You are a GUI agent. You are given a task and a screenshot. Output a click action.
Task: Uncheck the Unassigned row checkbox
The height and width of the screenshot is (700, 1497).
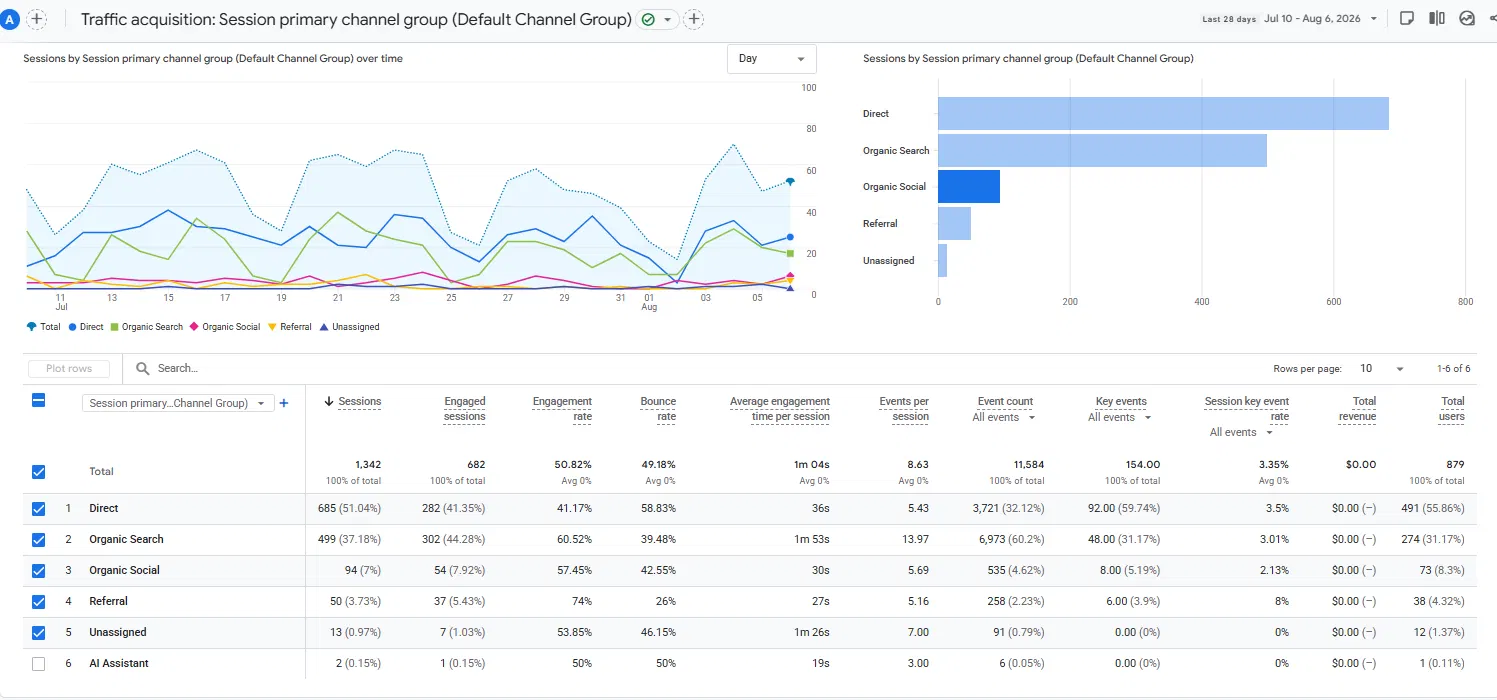click(38, 632)
